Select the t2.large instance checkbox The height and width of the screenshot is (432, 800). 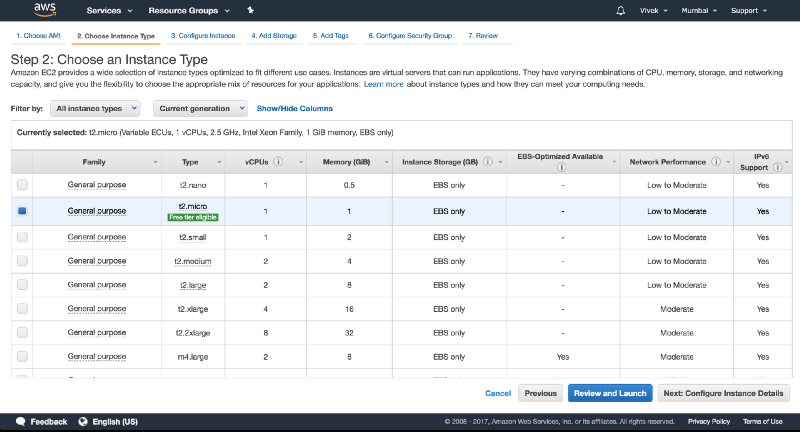[22, 285]
